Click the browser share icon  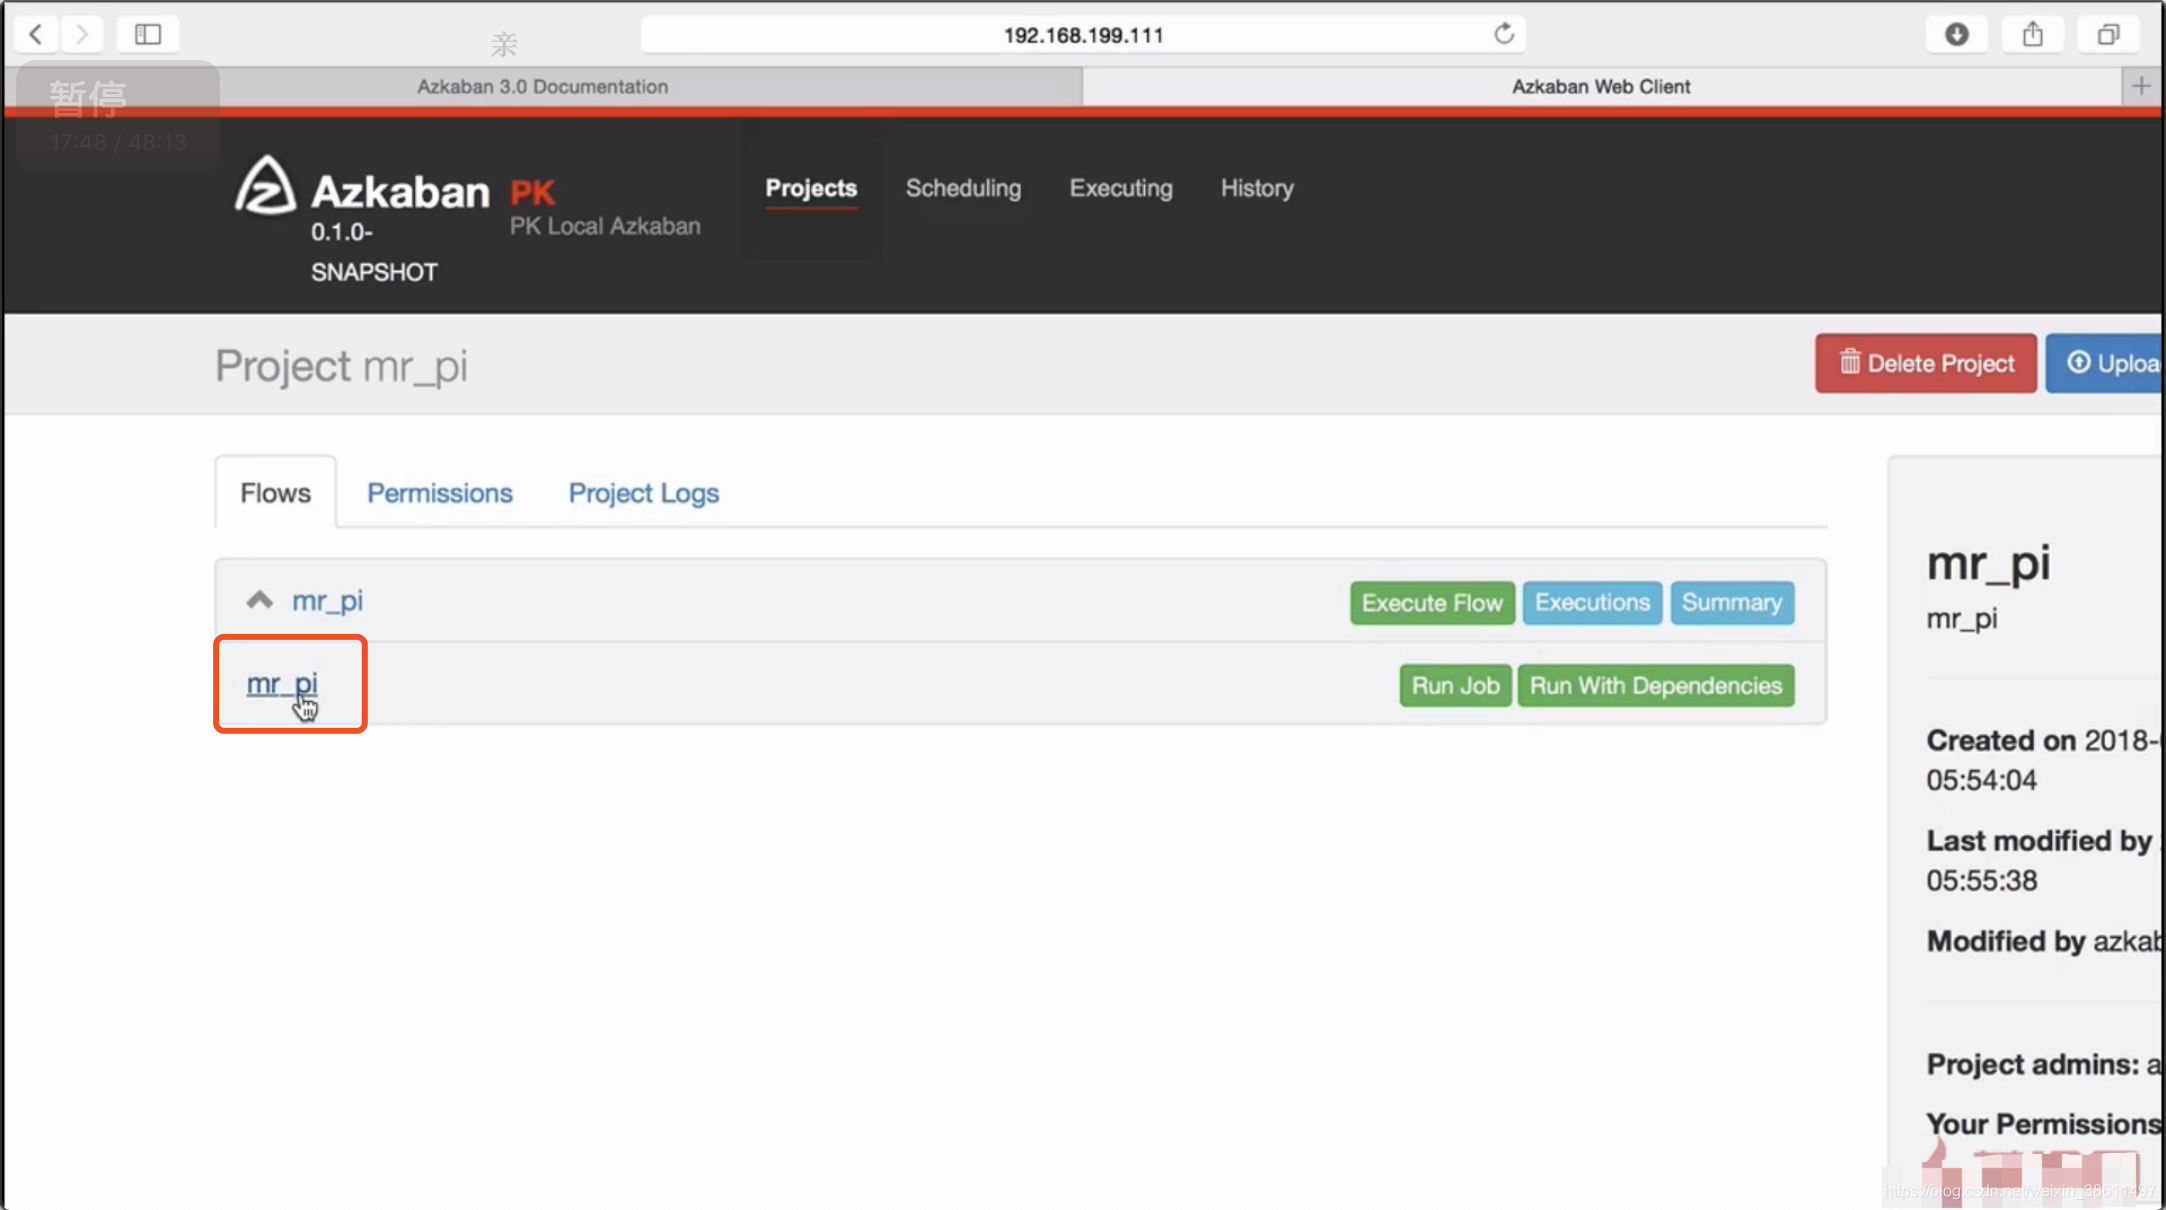[x=2033, y=34]
